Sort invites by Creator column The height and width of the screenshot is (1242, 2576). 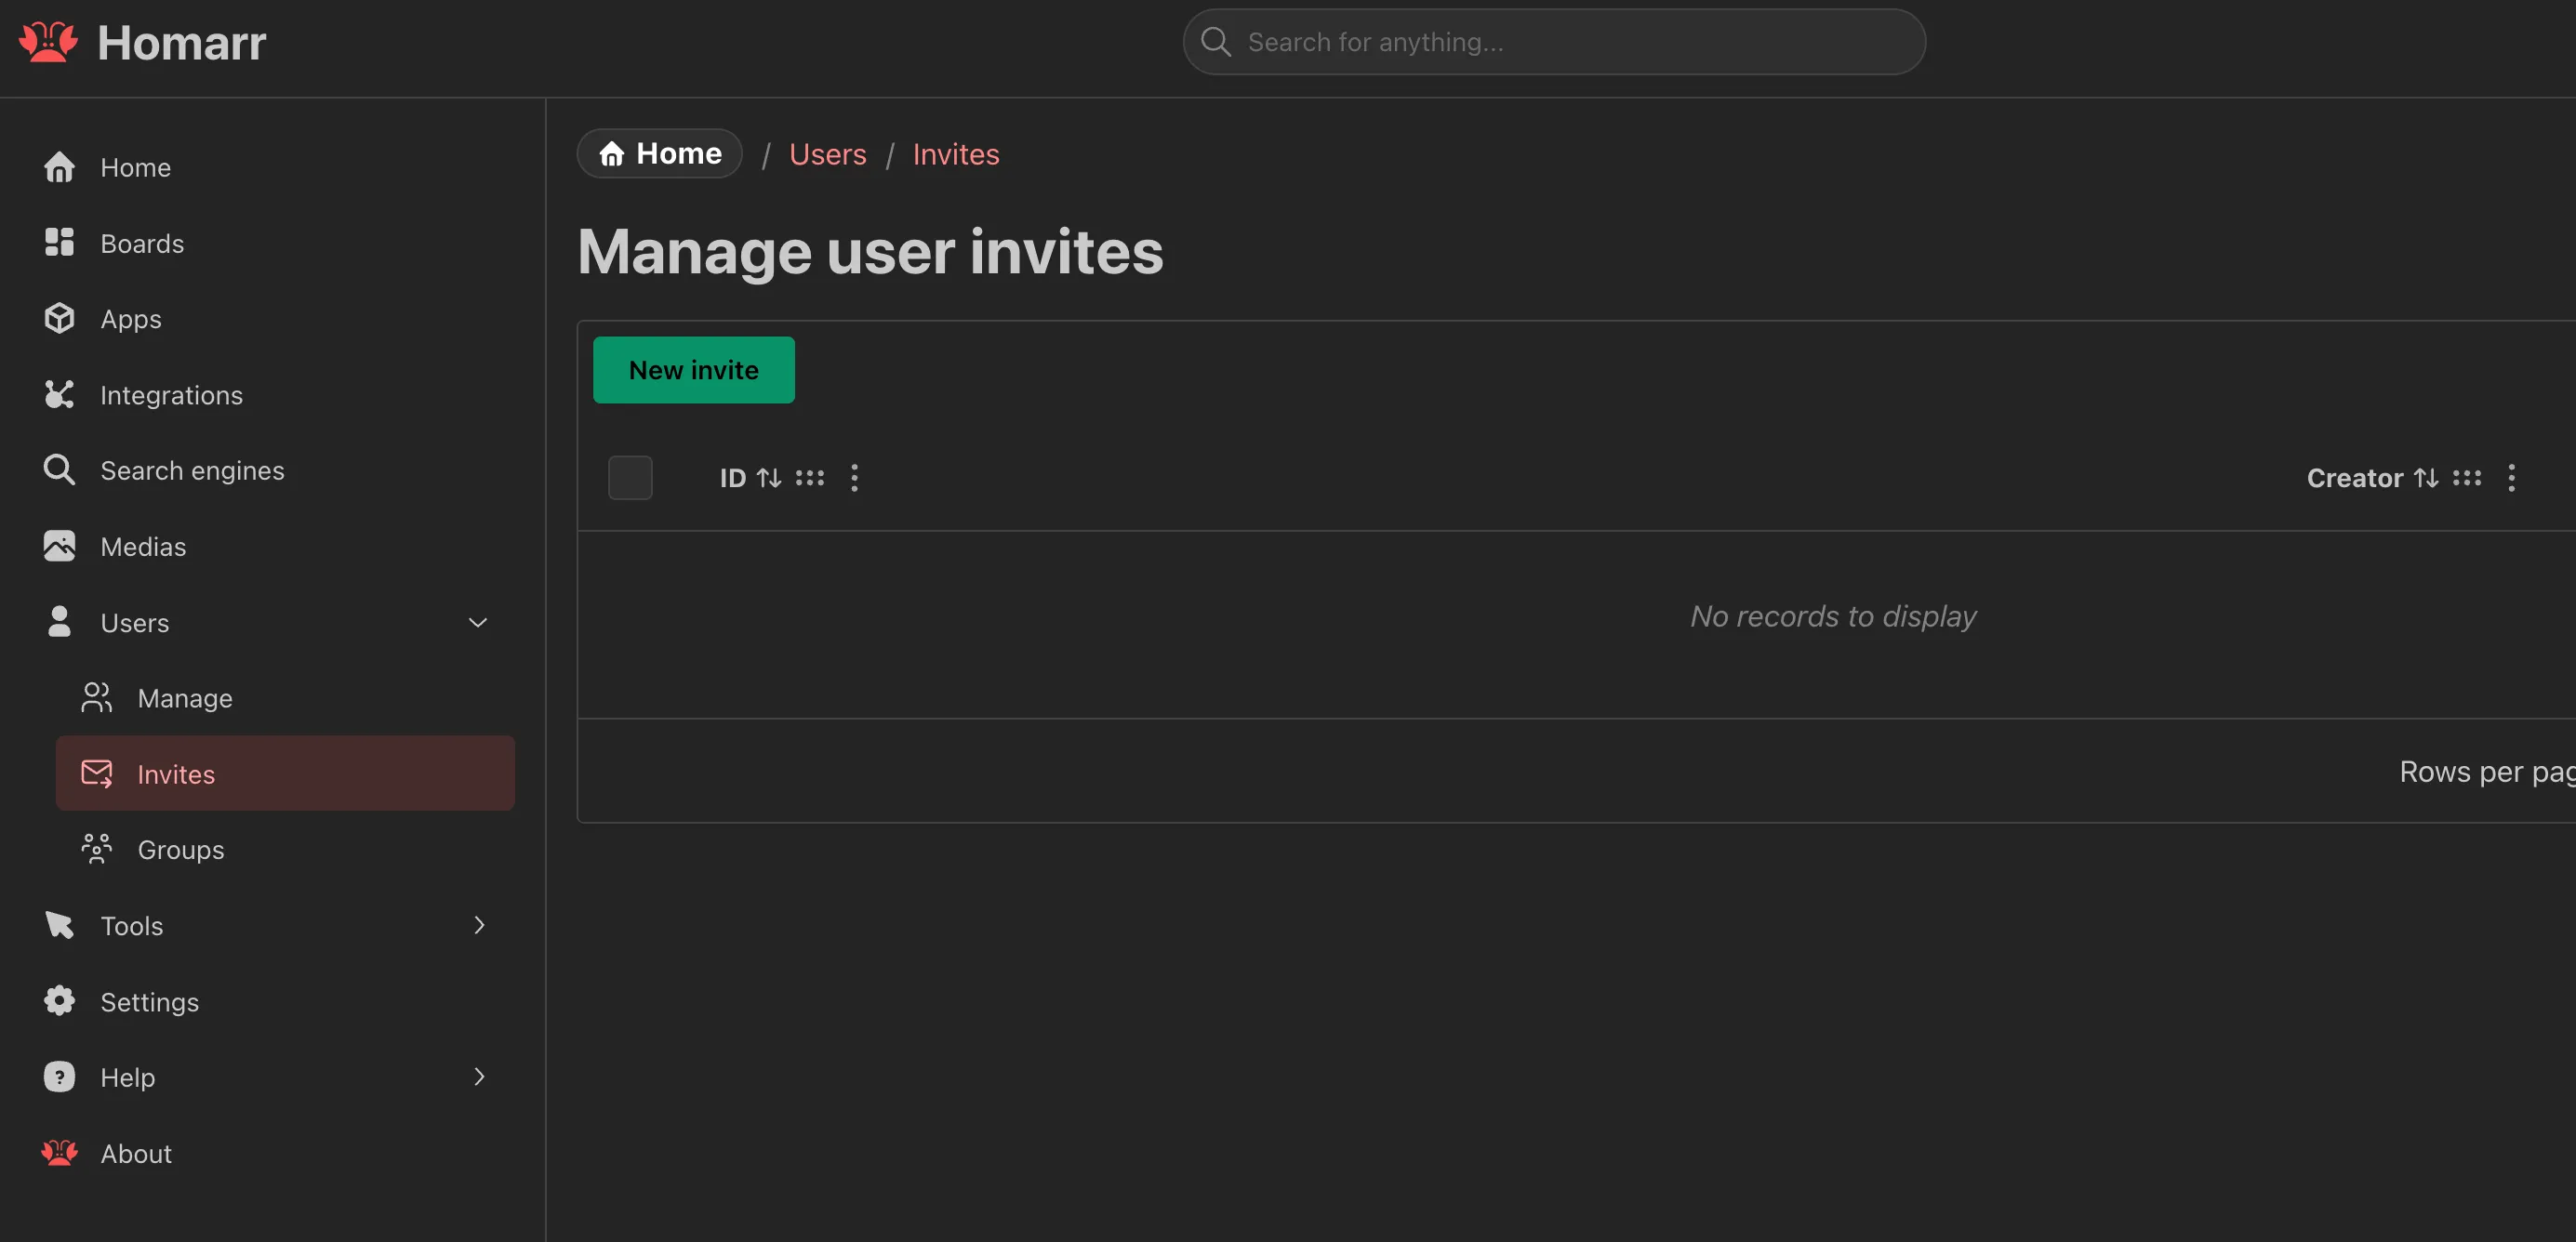click(2426, 478)
